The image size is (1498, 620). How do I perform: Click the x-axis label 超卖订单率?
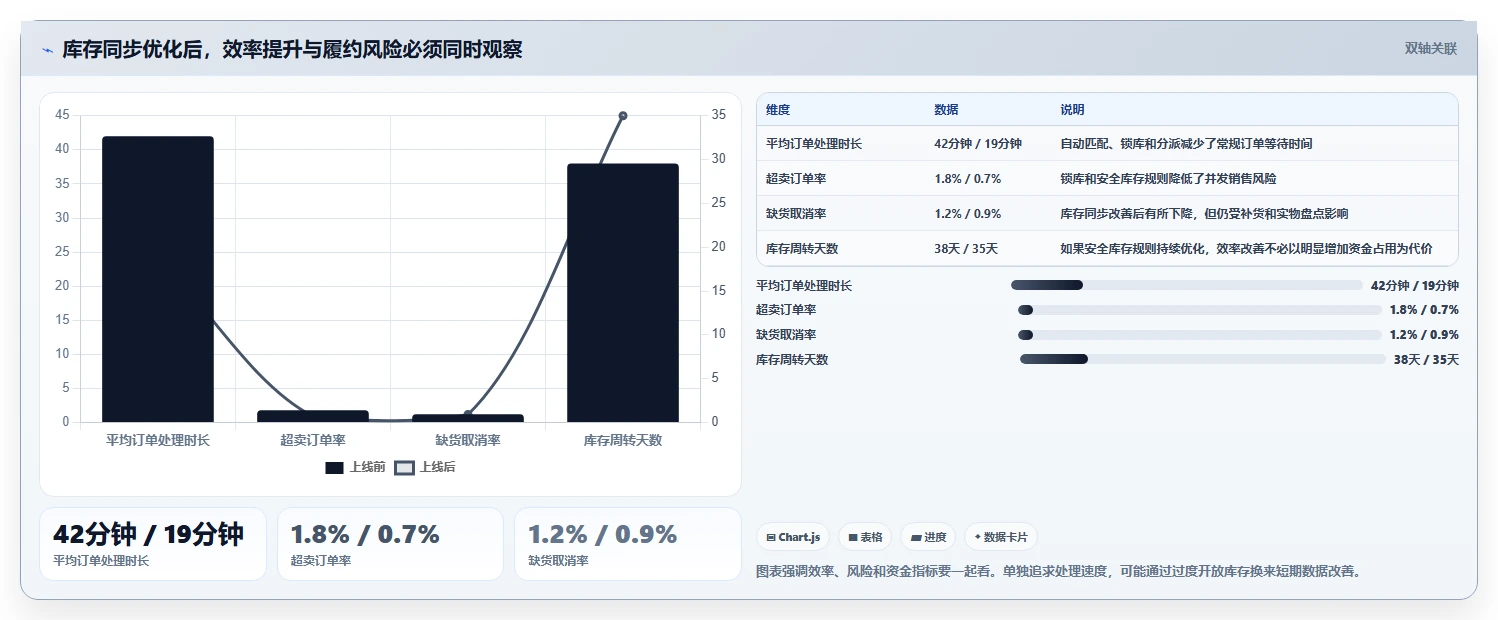click(313, 440)
